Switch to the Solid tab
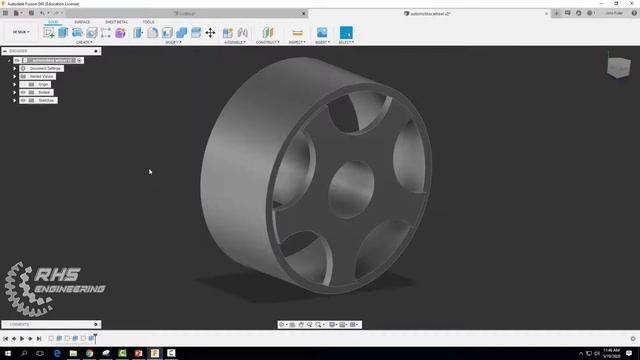Screen dimensions: 640x360 coord(53,22)
